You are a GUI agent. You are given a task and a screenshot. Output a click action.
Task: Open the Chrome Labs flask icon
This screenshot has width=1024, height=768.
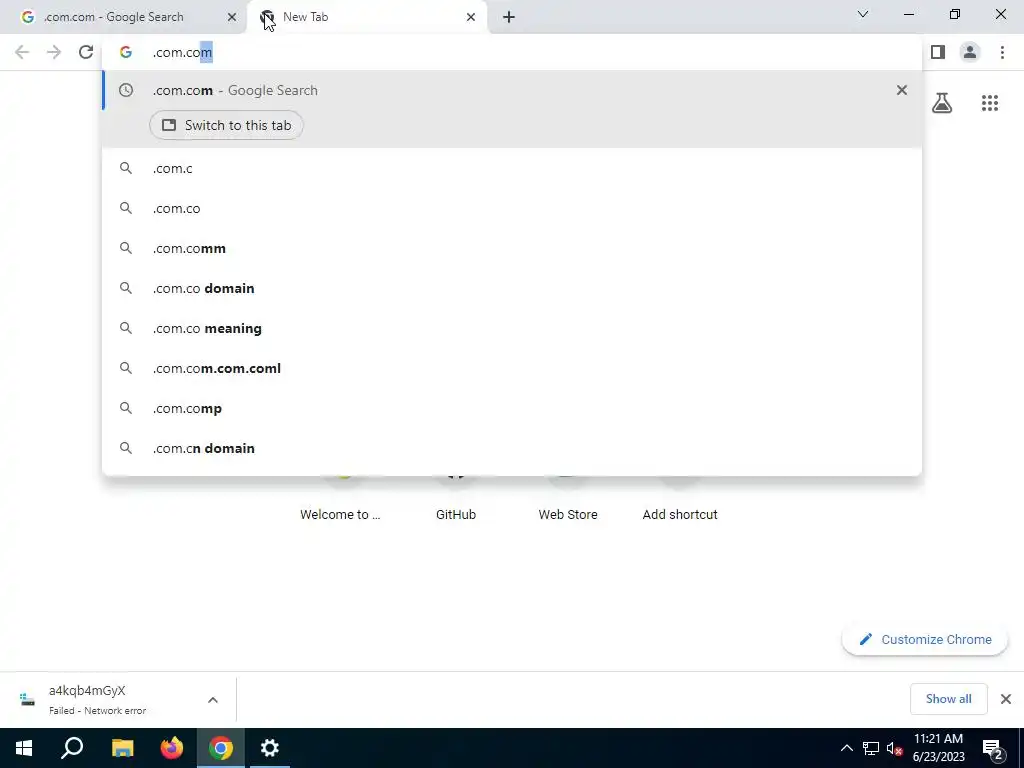942,103
